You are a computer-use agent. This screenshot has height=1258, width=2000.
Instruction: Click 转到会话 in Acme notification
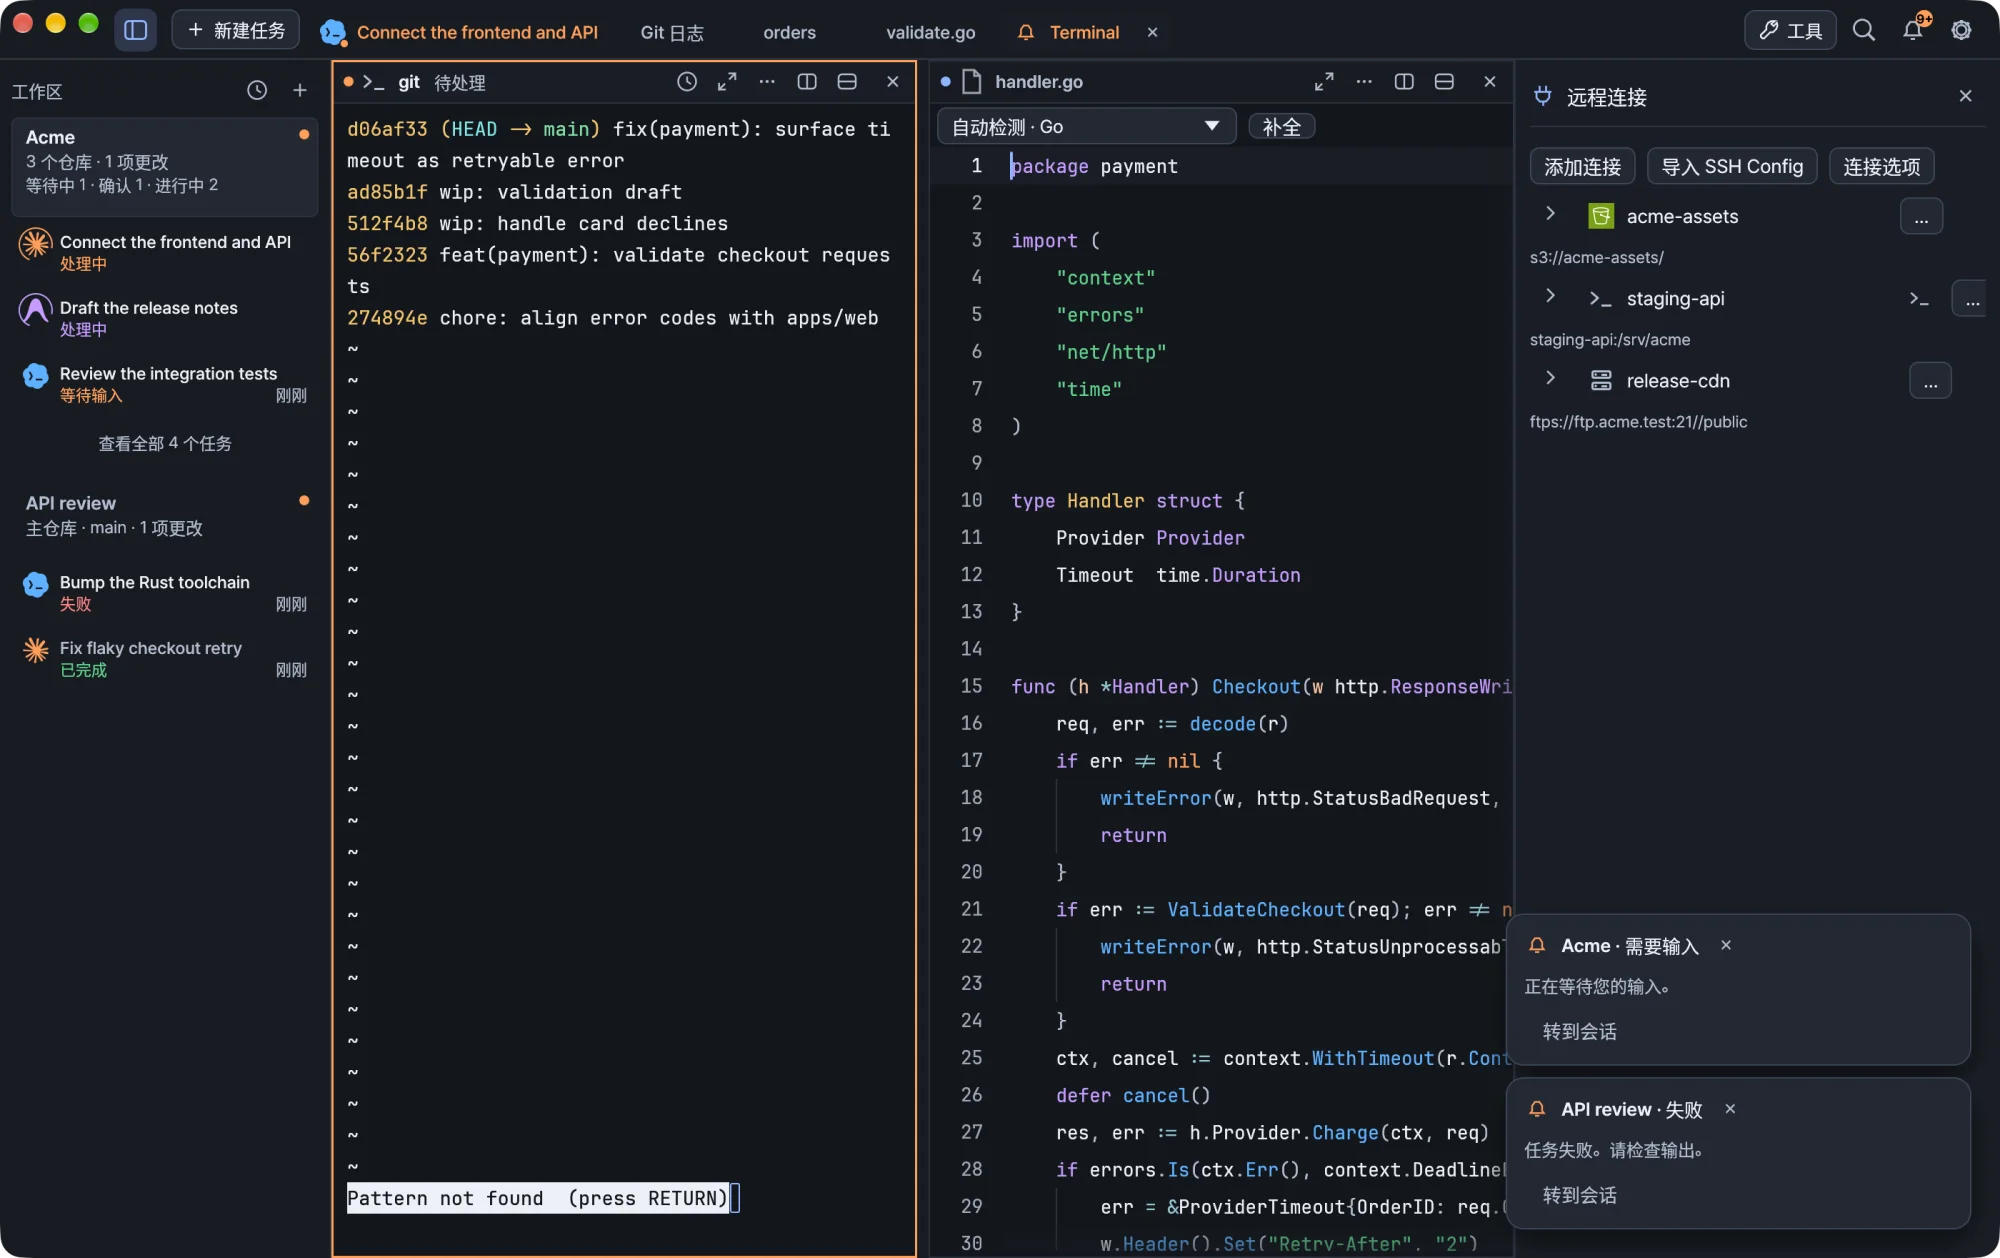point(1579,1031)
